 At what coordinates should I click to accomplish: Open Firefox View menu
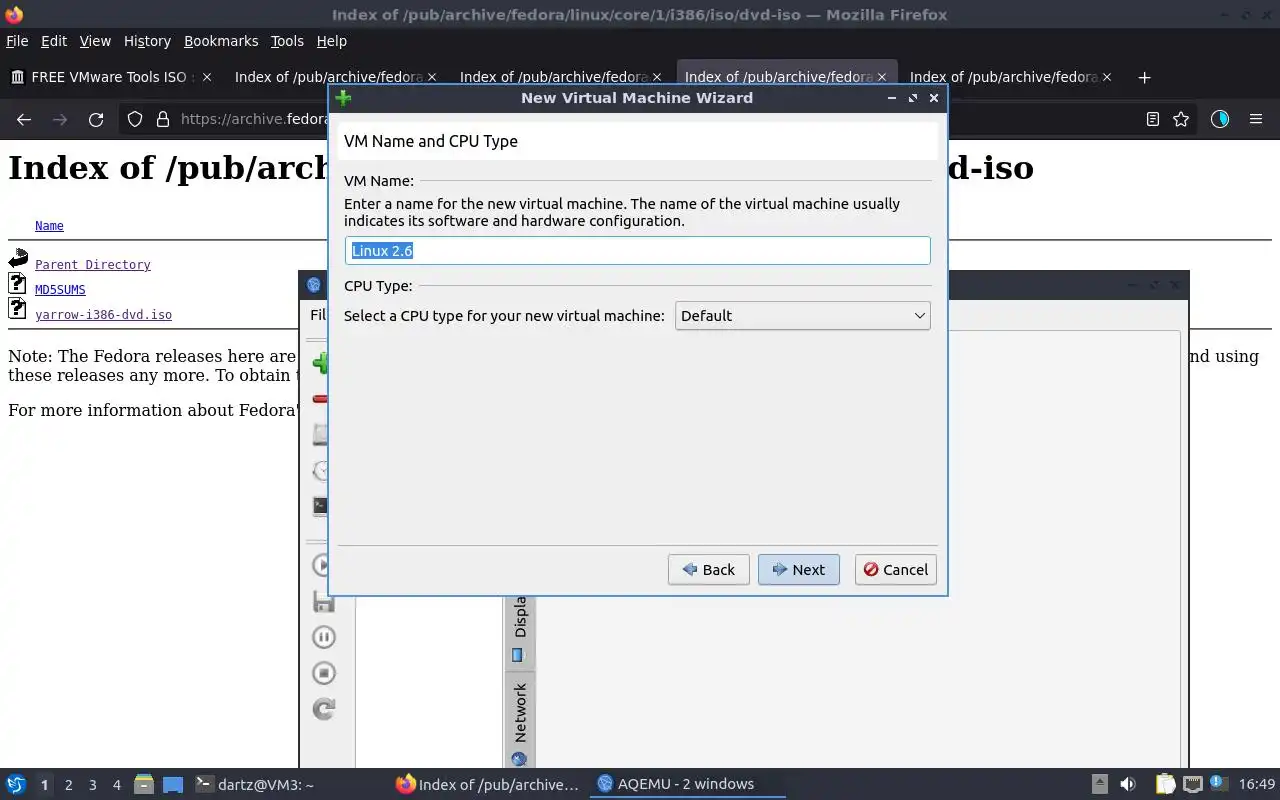pyautogui.click(x=95, y=41)
